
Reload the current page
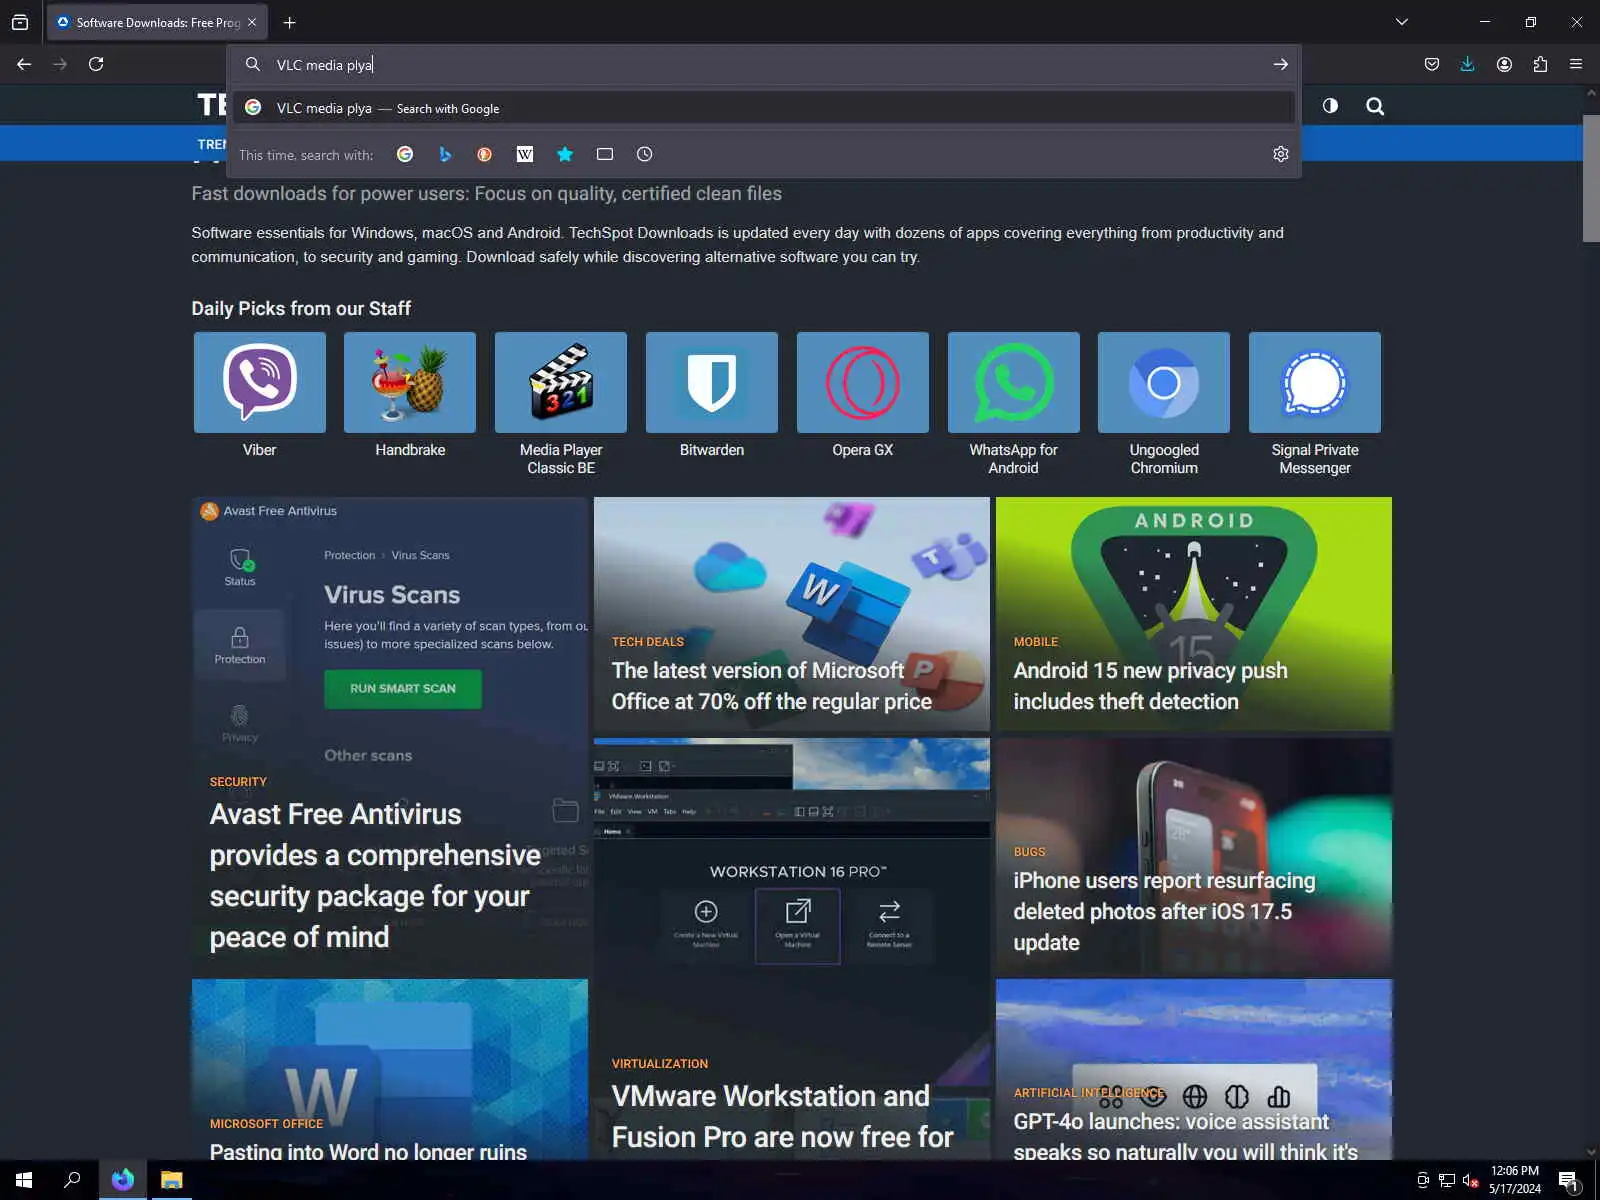(x=96, y=64)
